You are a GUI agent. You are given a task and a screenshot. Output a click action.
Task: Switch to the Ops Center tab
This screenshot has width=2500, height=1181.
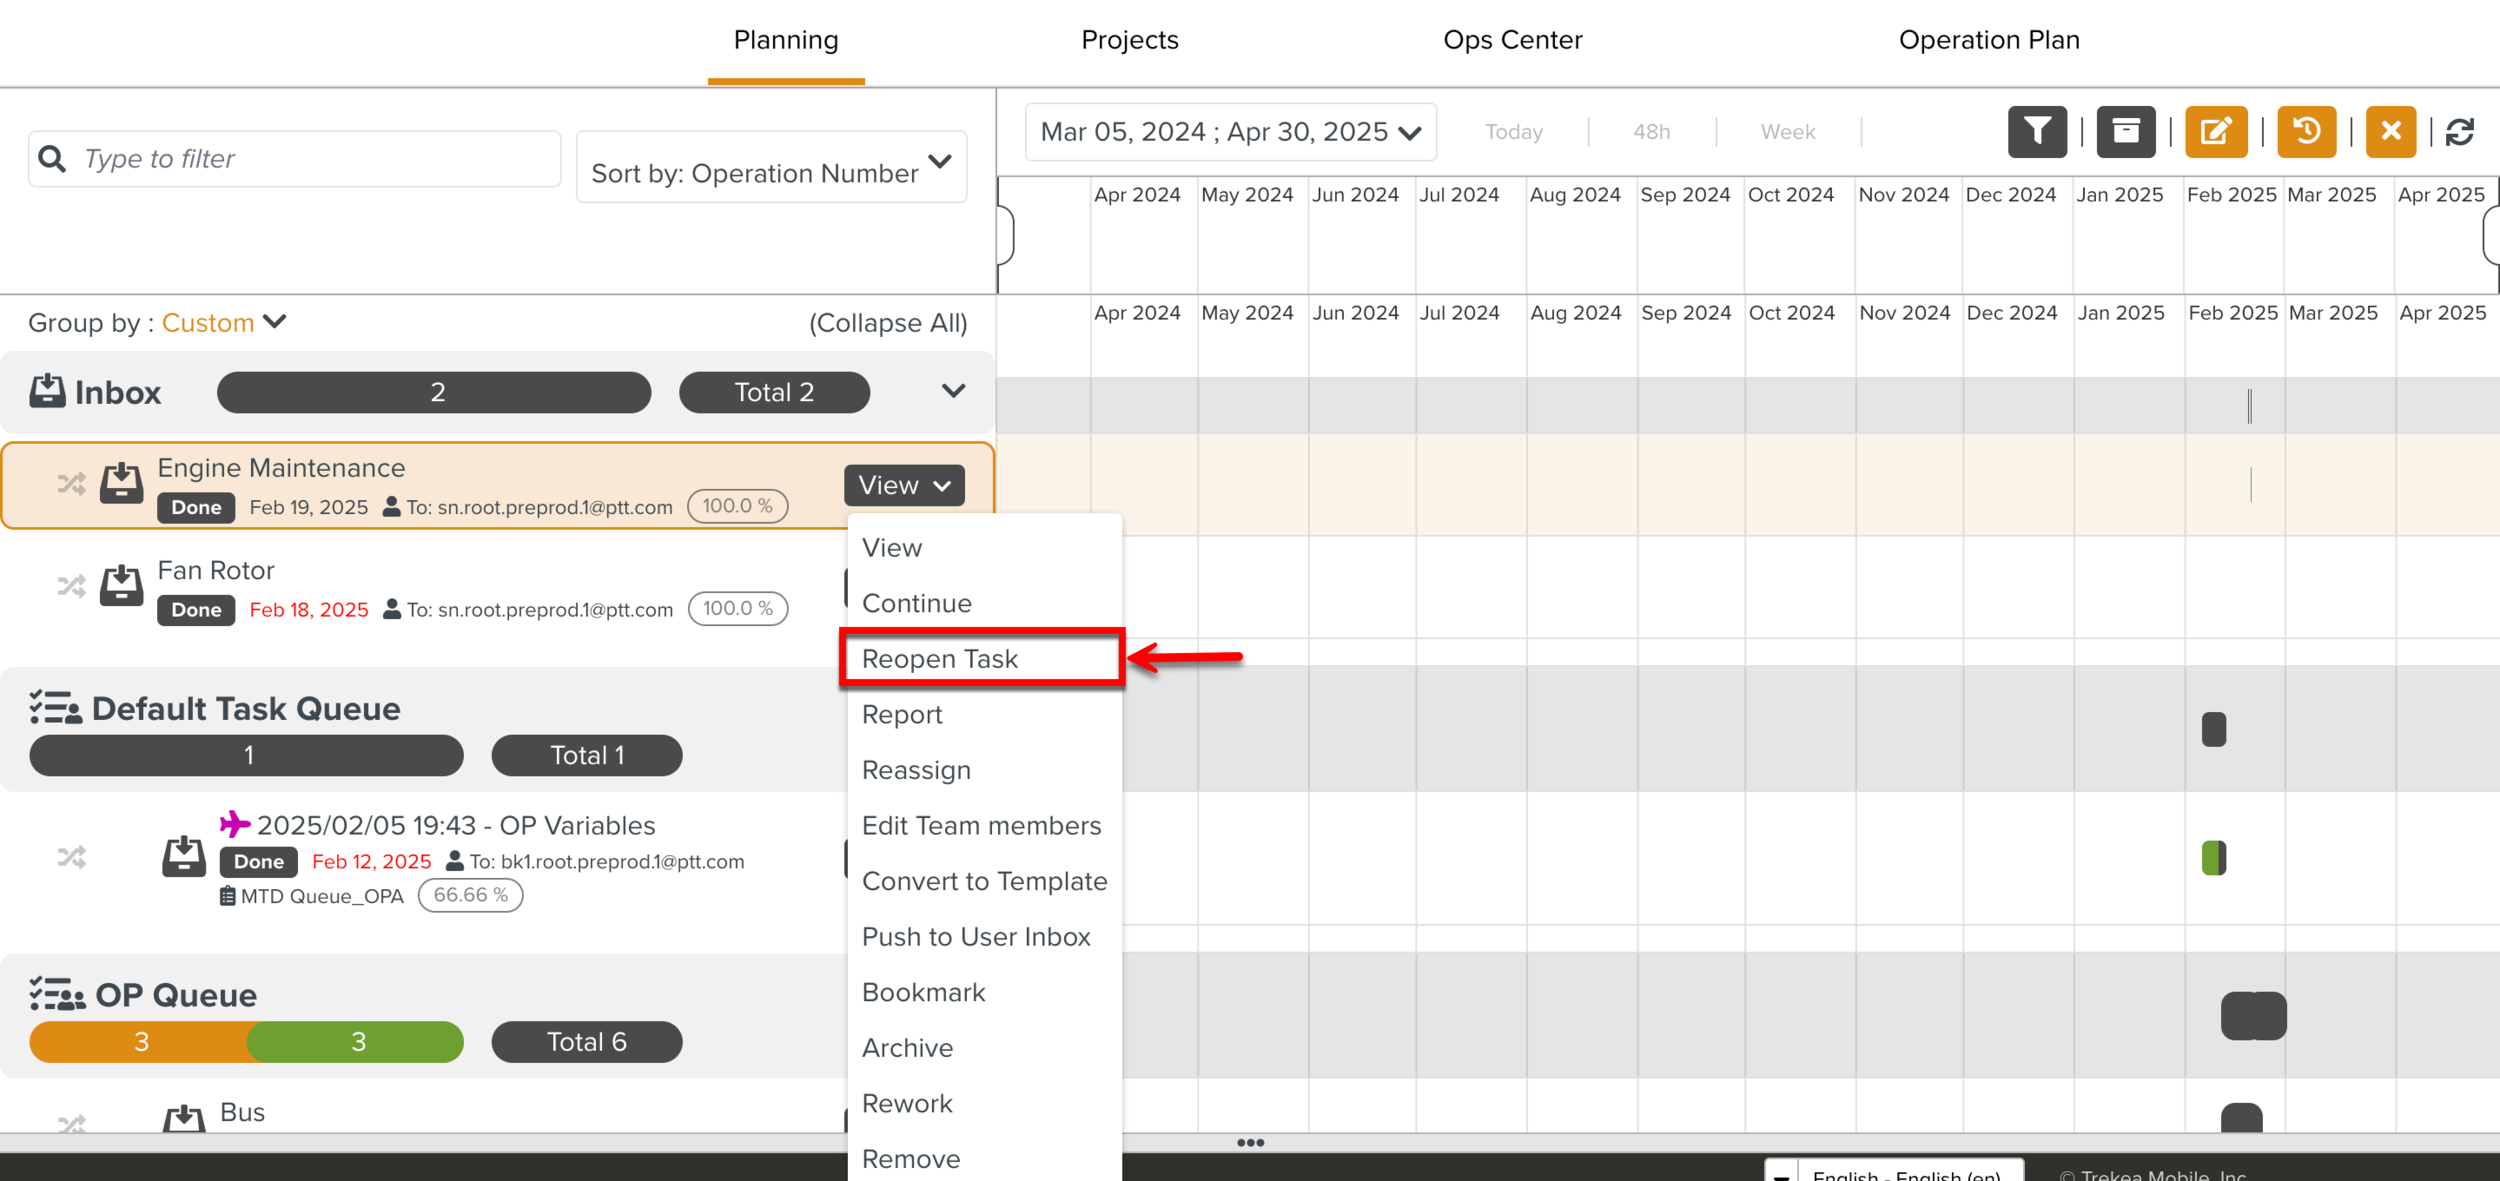1512,40
